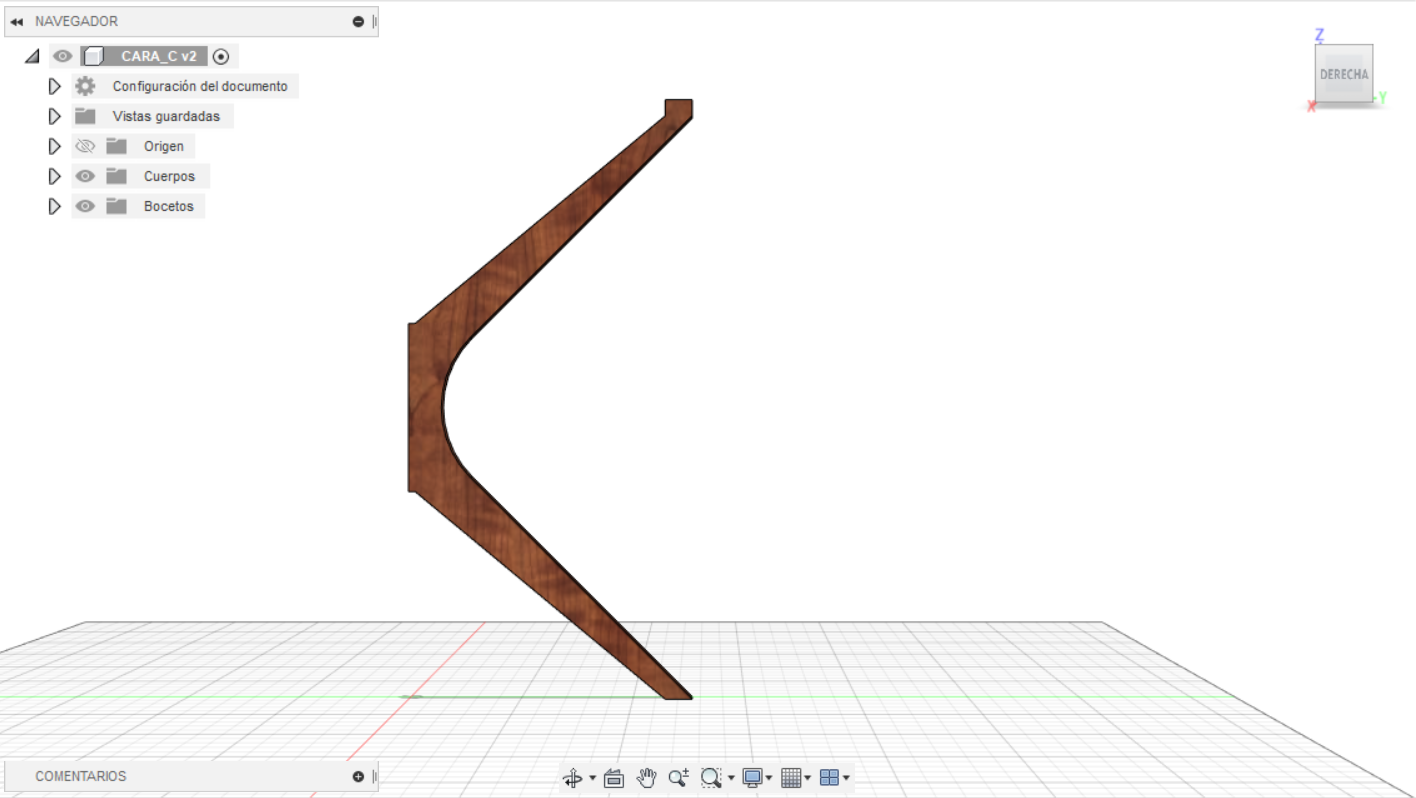Open the Viewports layout icon

829,777
